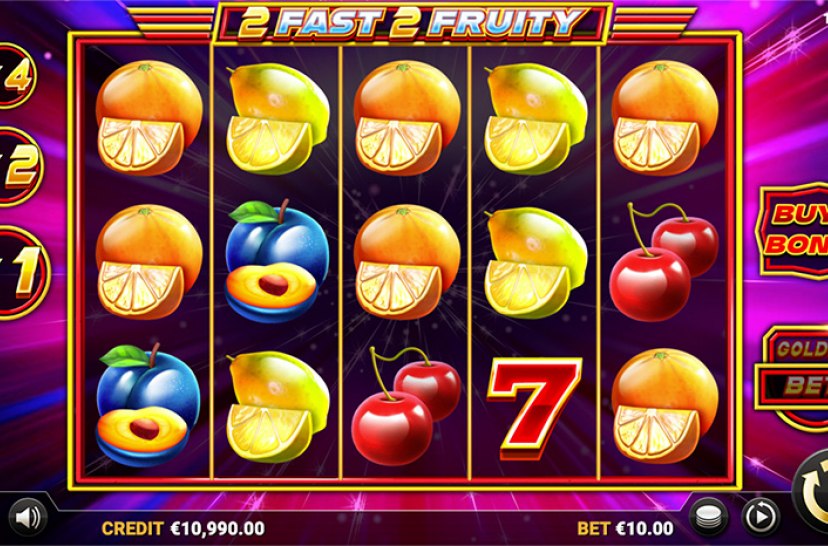Click the top orange on the first reel
This screenshot has width=828, height=546.
pyautogui.click(x=149, y=118)
